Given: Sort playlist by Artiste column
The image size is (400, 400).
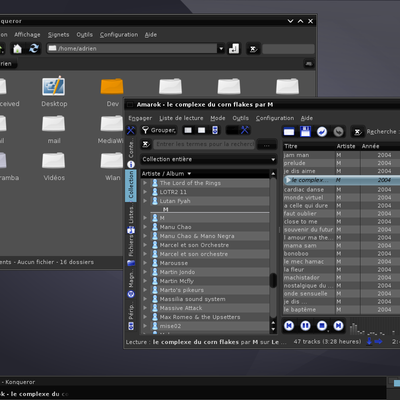Looking at the screenshot, I should (x=348, y=146).
